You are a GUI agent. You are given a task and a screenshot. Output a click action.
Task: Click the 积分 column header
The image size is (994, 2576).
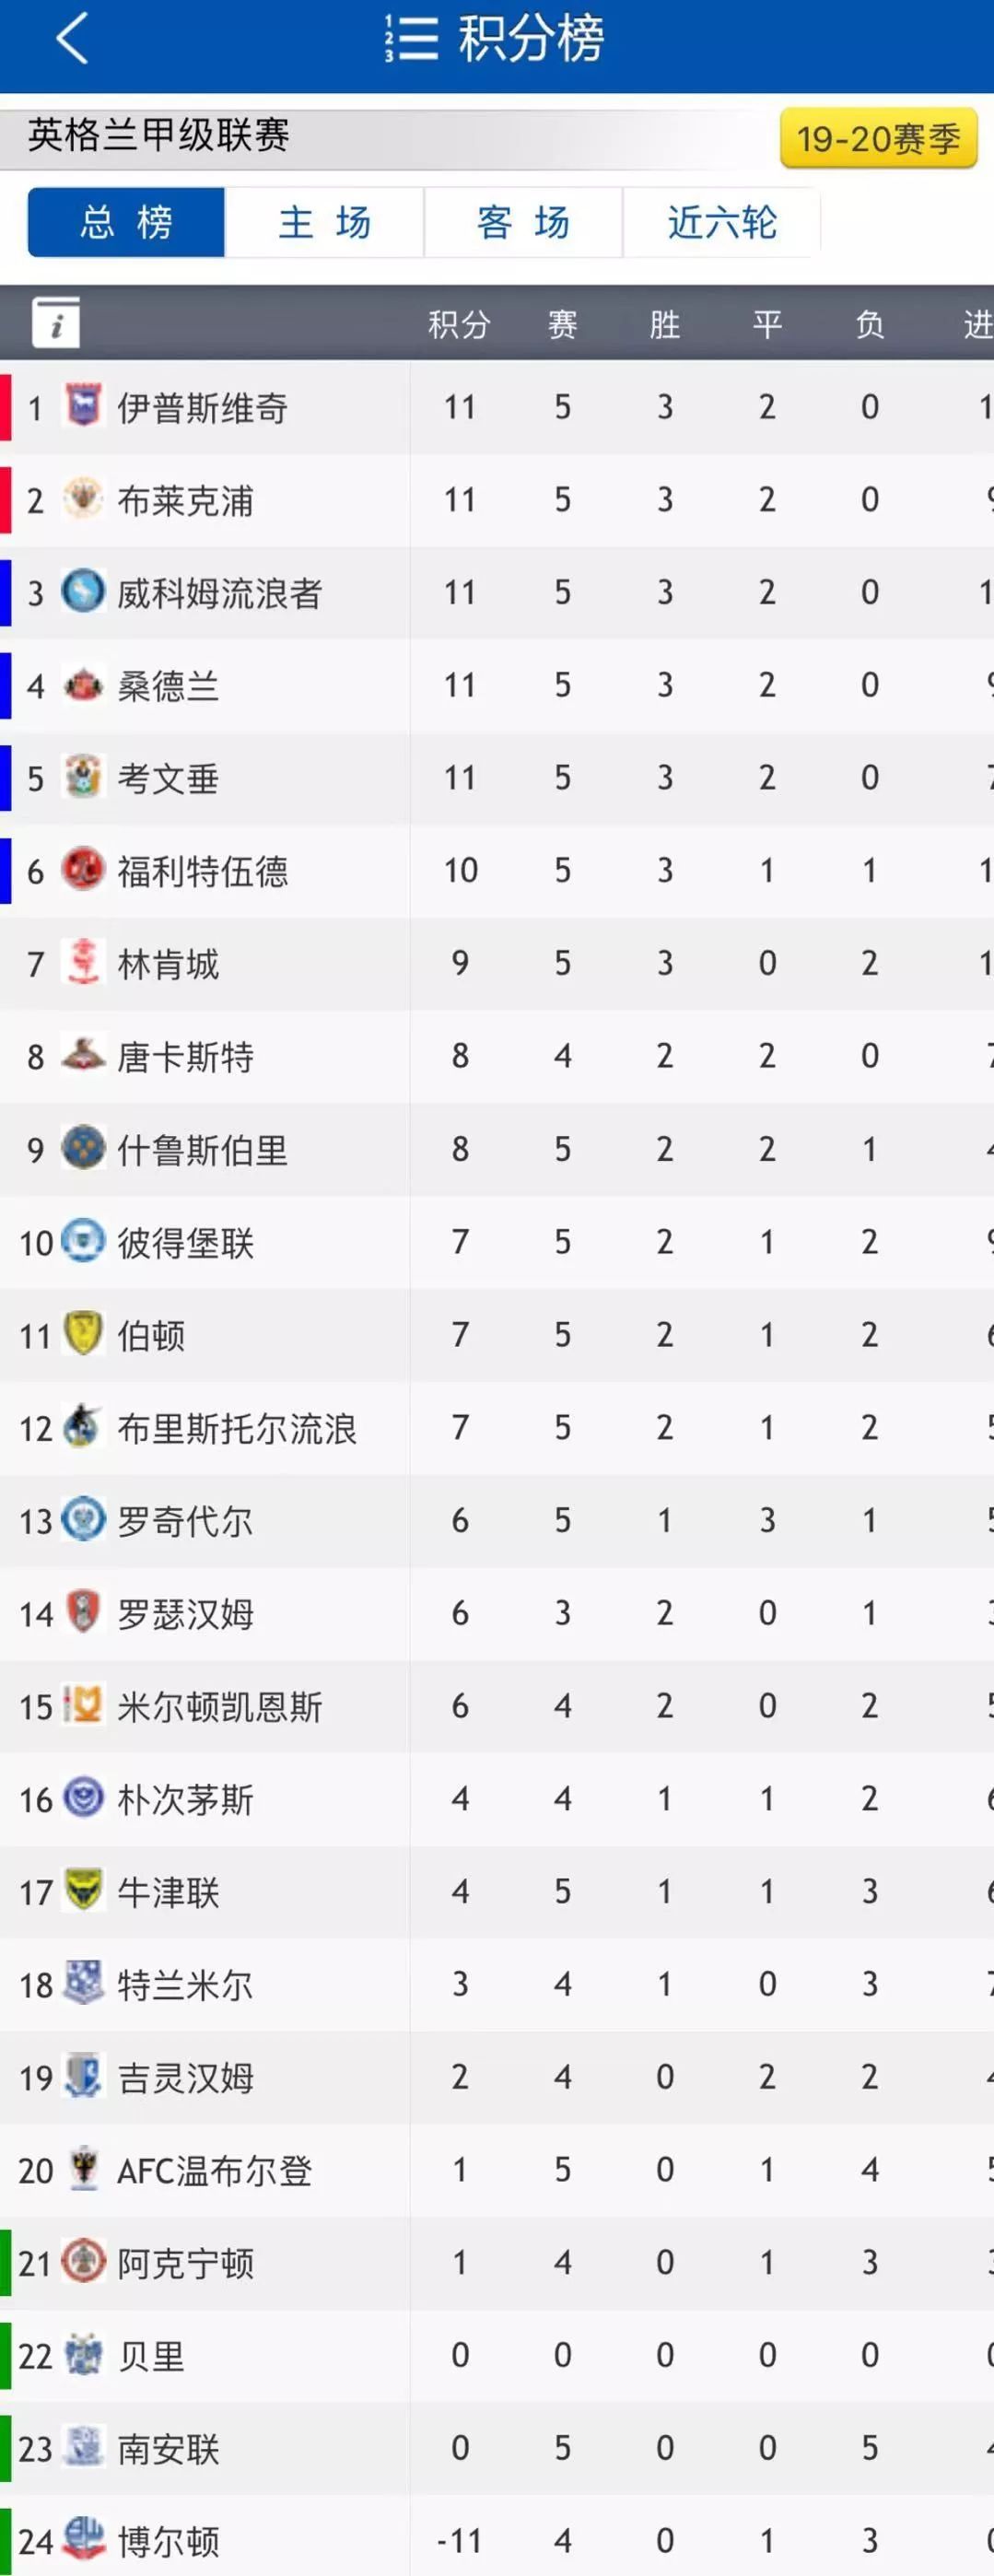459,324
